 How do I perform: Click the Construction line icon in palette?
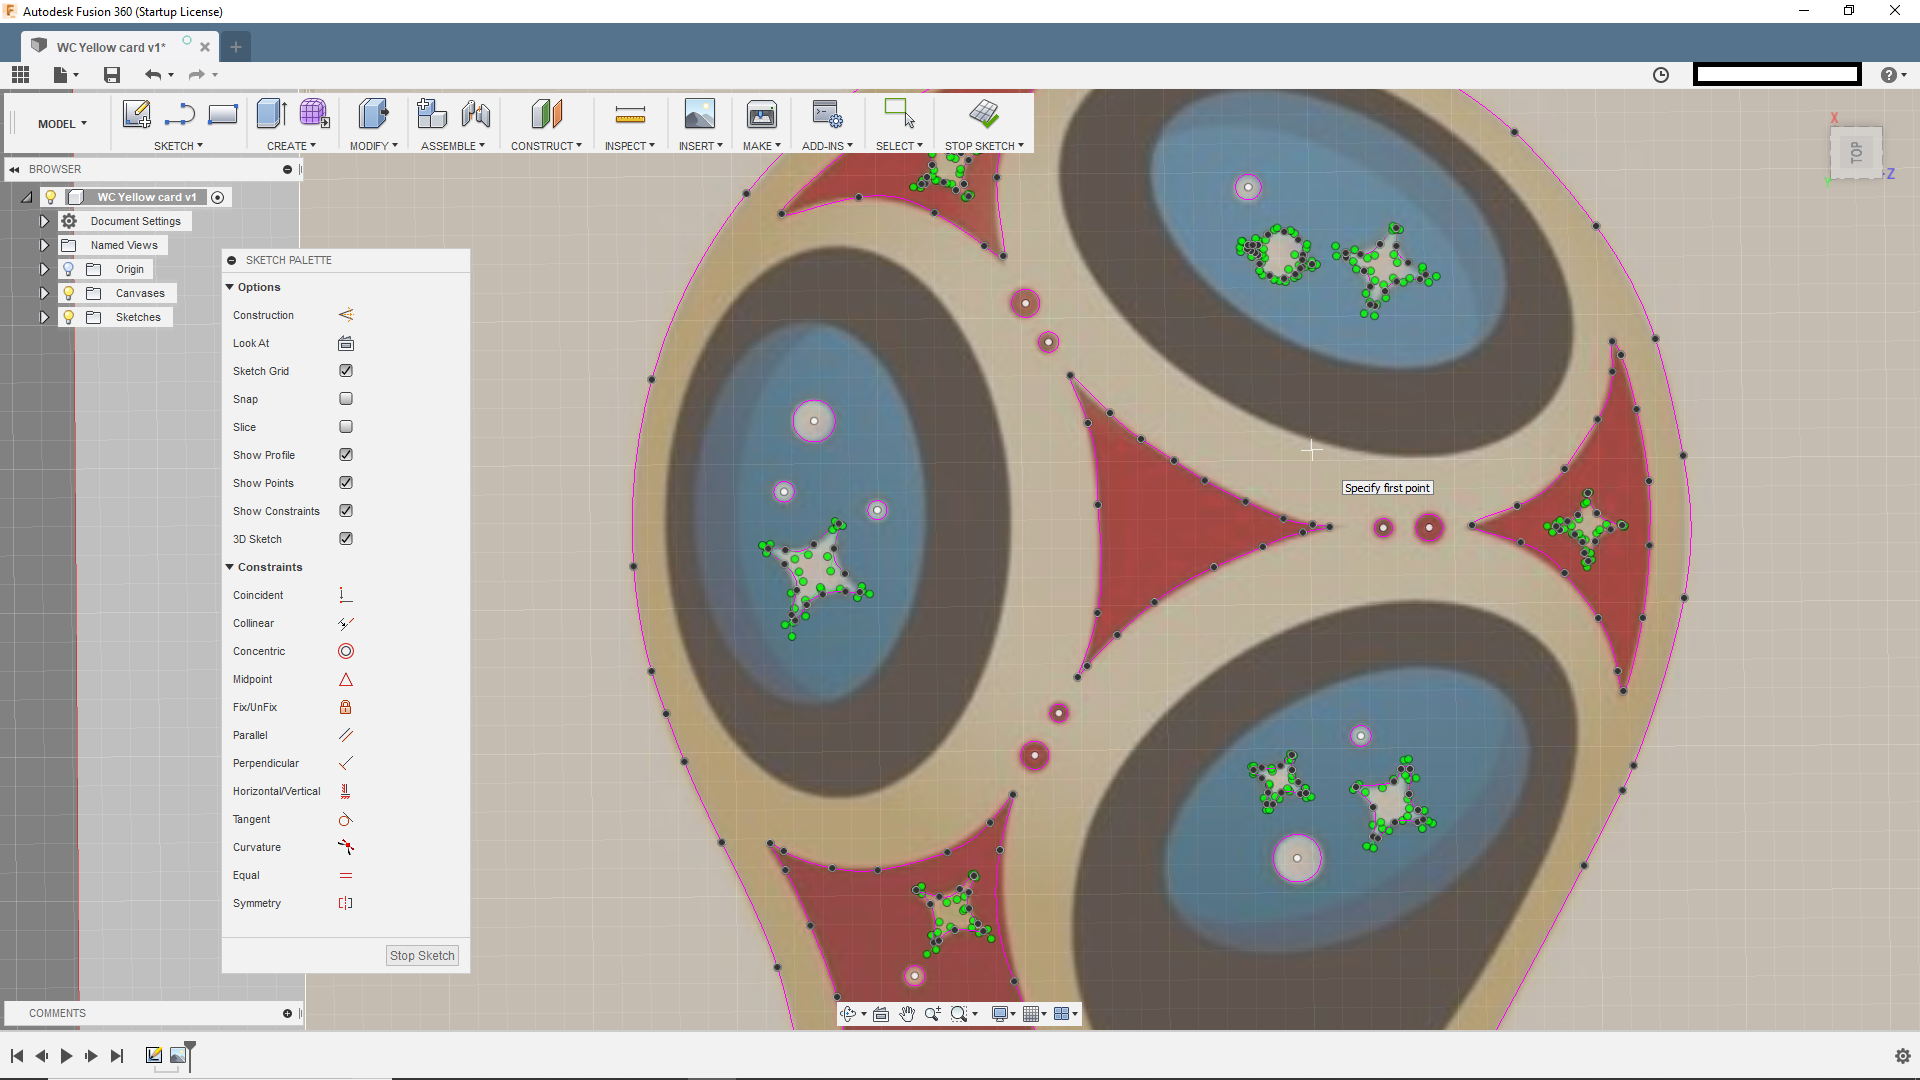(345, 315)
